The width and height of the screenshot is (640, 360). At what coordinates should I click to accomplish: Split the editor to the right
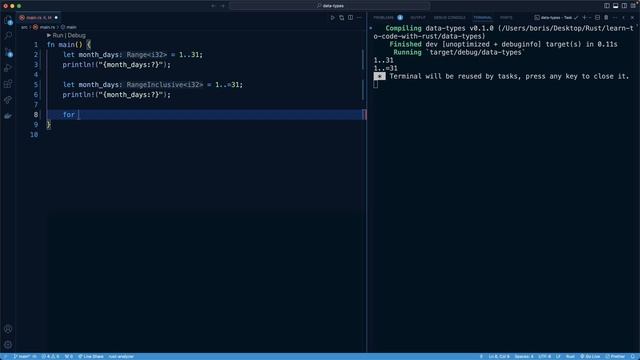coord(351,18)
